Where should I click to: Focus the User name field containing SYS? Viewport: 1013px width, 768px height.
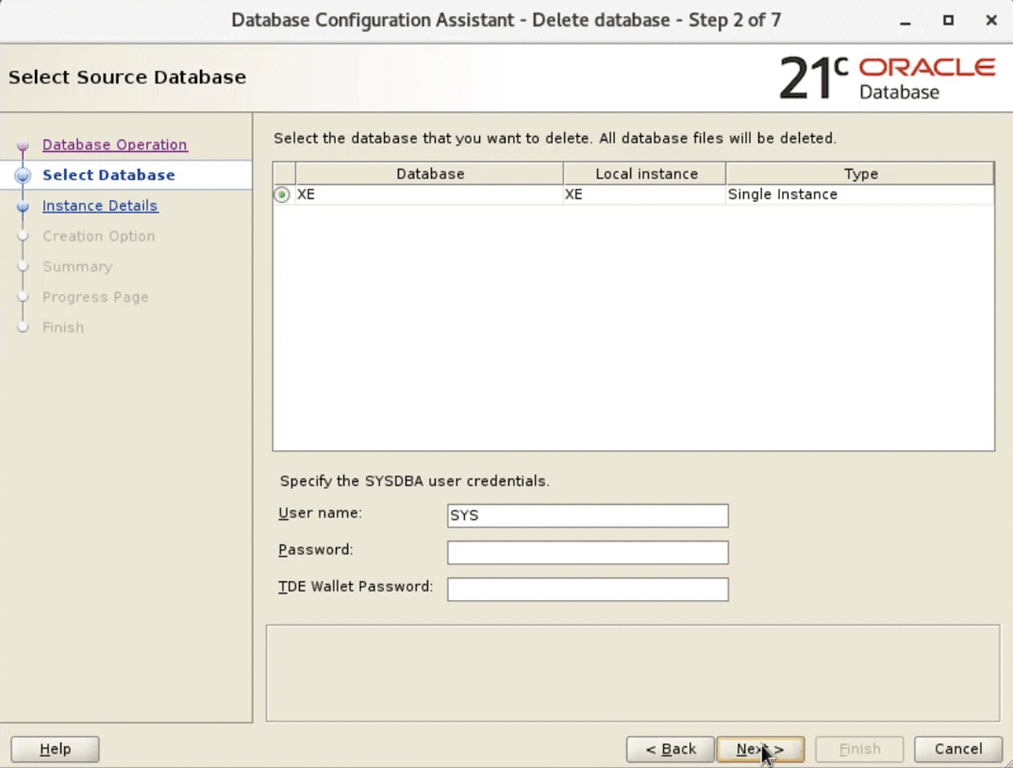(588, 515)
